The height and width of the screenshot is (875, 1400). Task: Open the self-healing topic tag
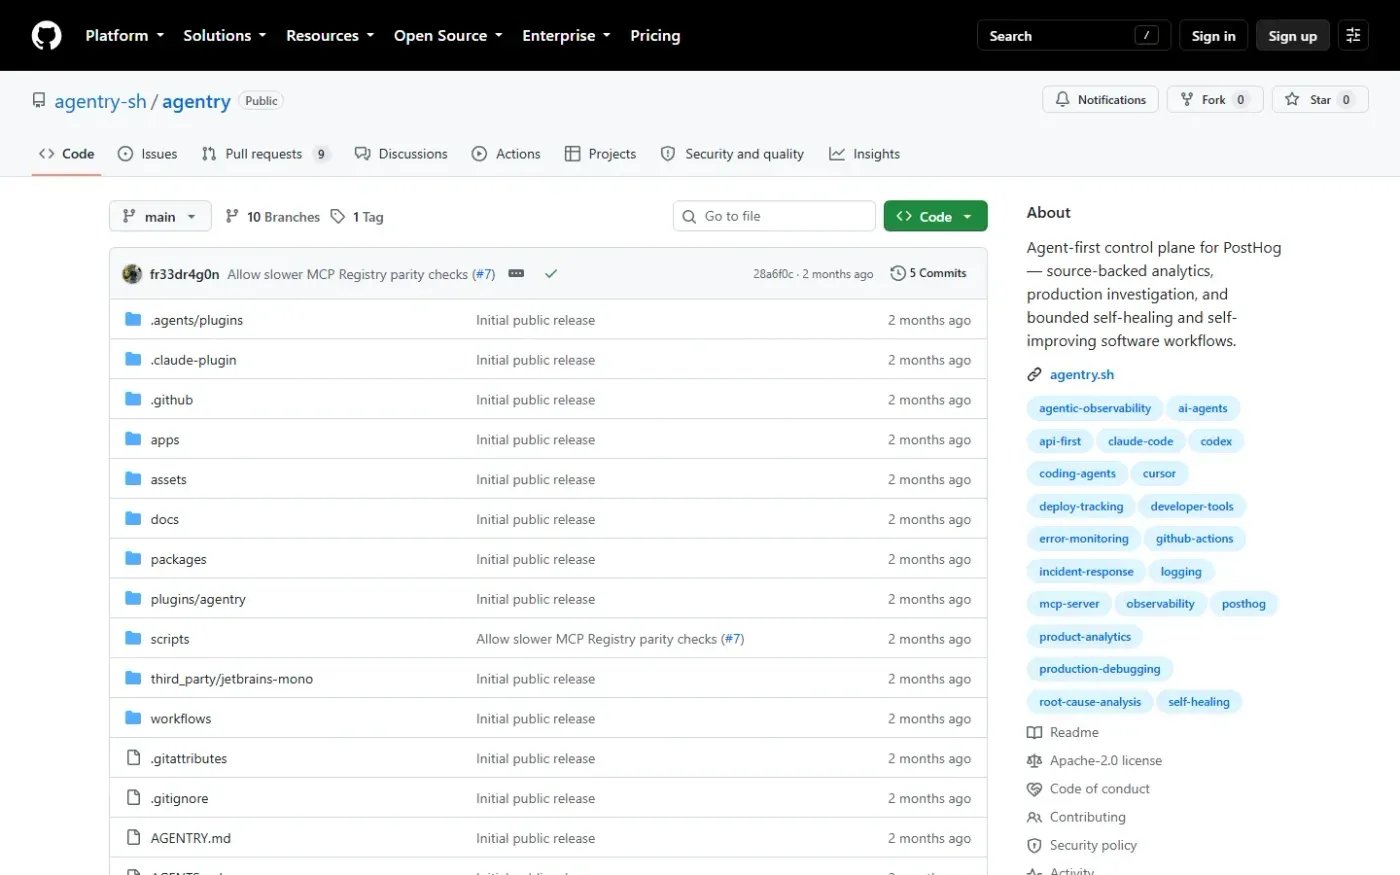[1198, 702]
